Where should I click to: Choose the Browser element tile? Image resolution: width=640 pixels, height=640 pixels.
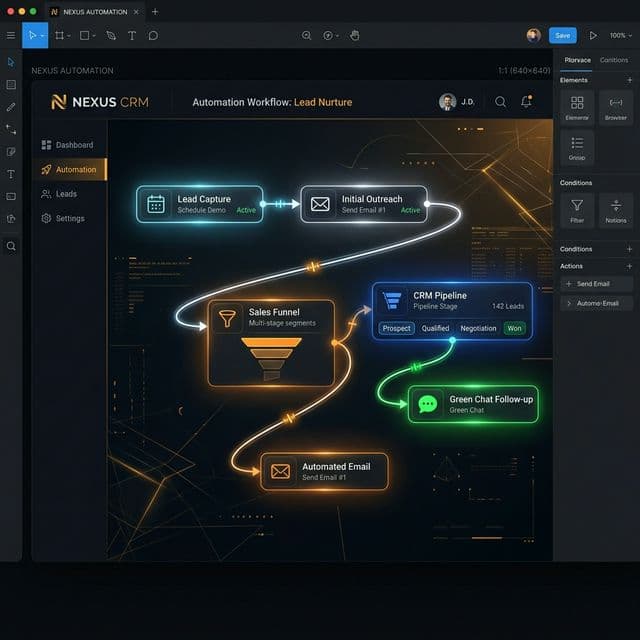click(616, 107)
